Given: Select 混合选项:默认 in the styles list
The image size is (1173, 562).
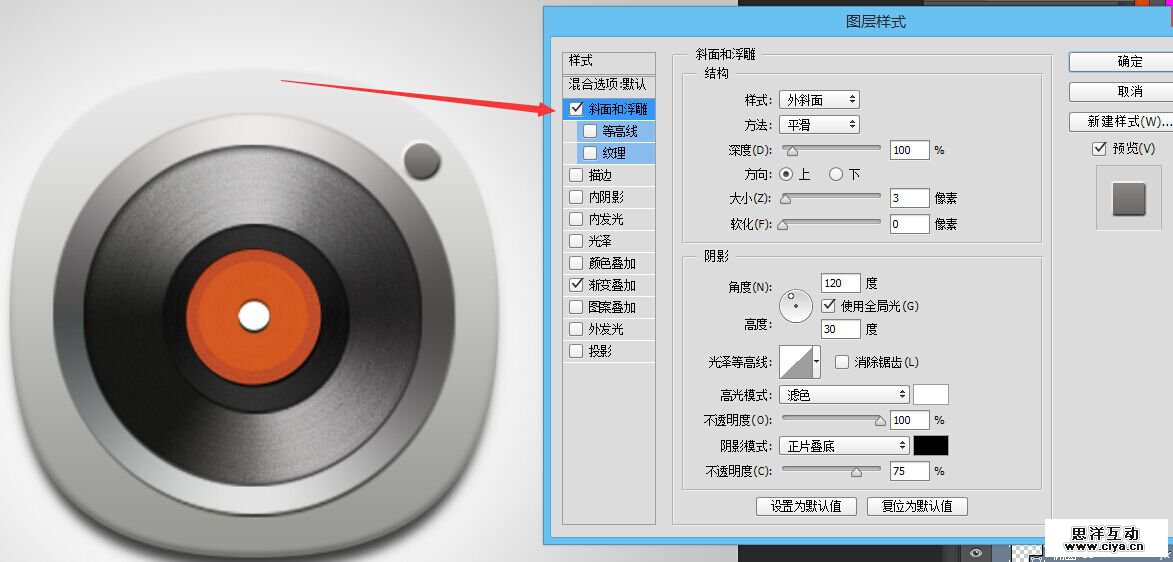Looking at the screenshot, I should click(x=608, y=85).
